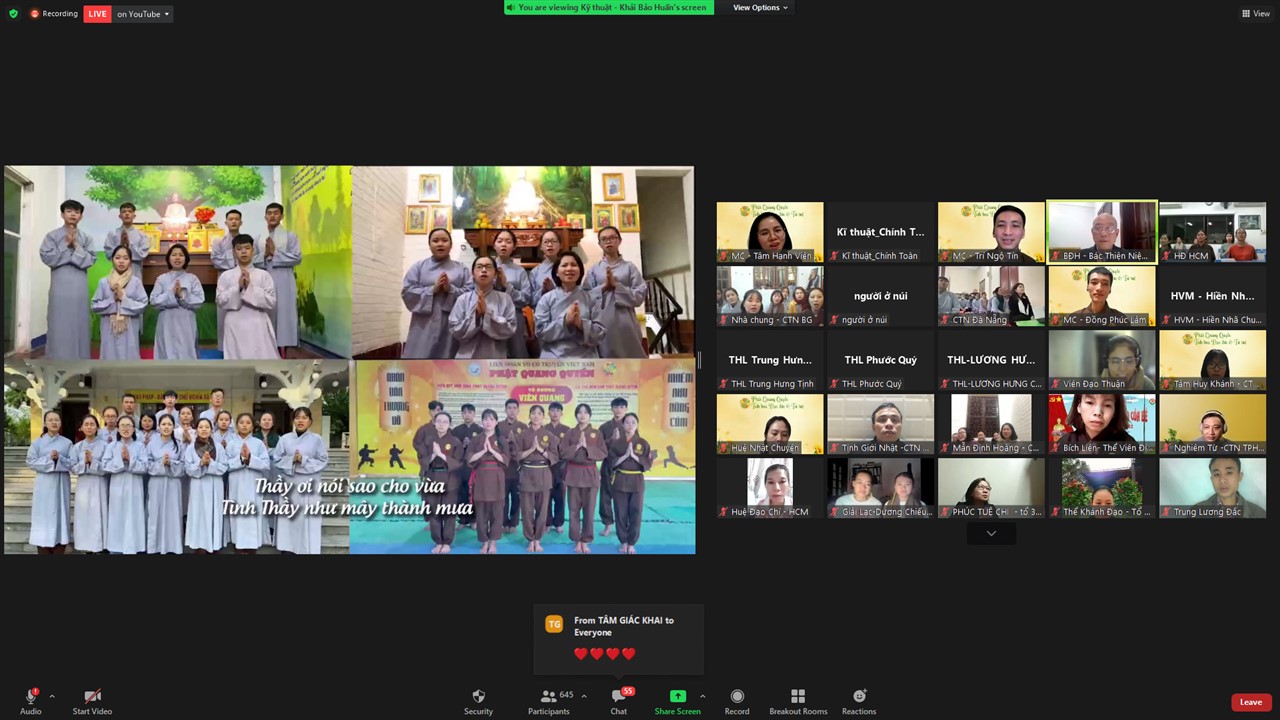Open the Participants panel showing 645
Image resolution: width=1280 pixels, height=720 pixels.
coord(551,702)
